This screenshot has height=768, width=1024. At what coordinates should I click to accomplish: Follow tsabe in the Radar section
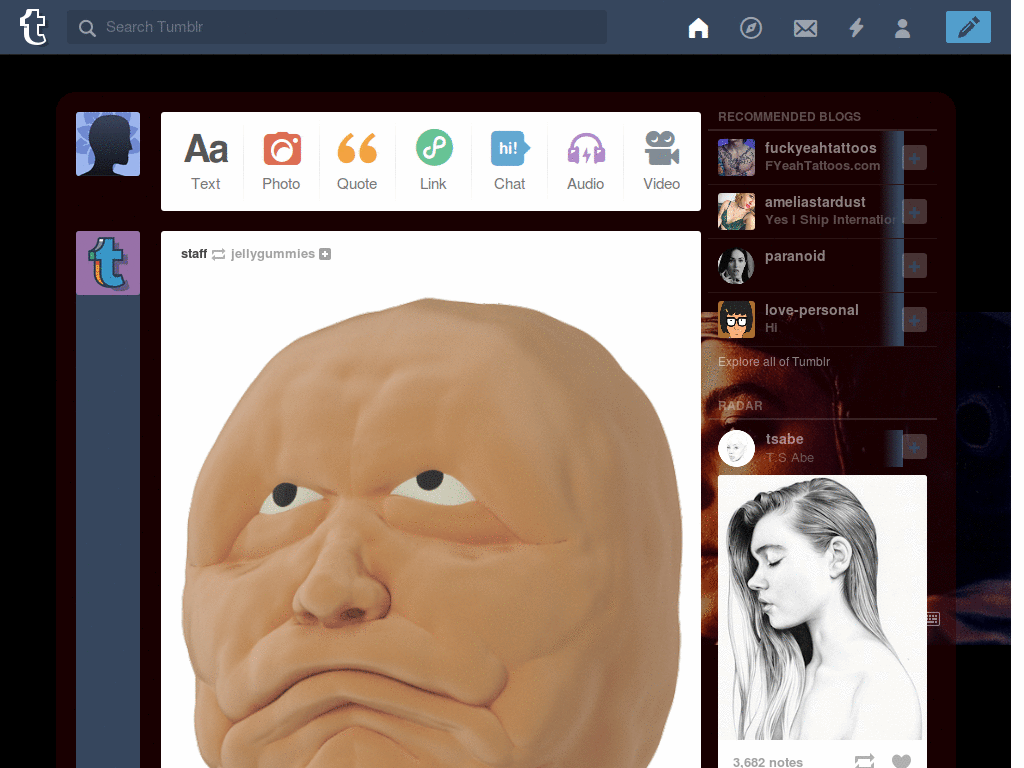(x=915, y=447)
